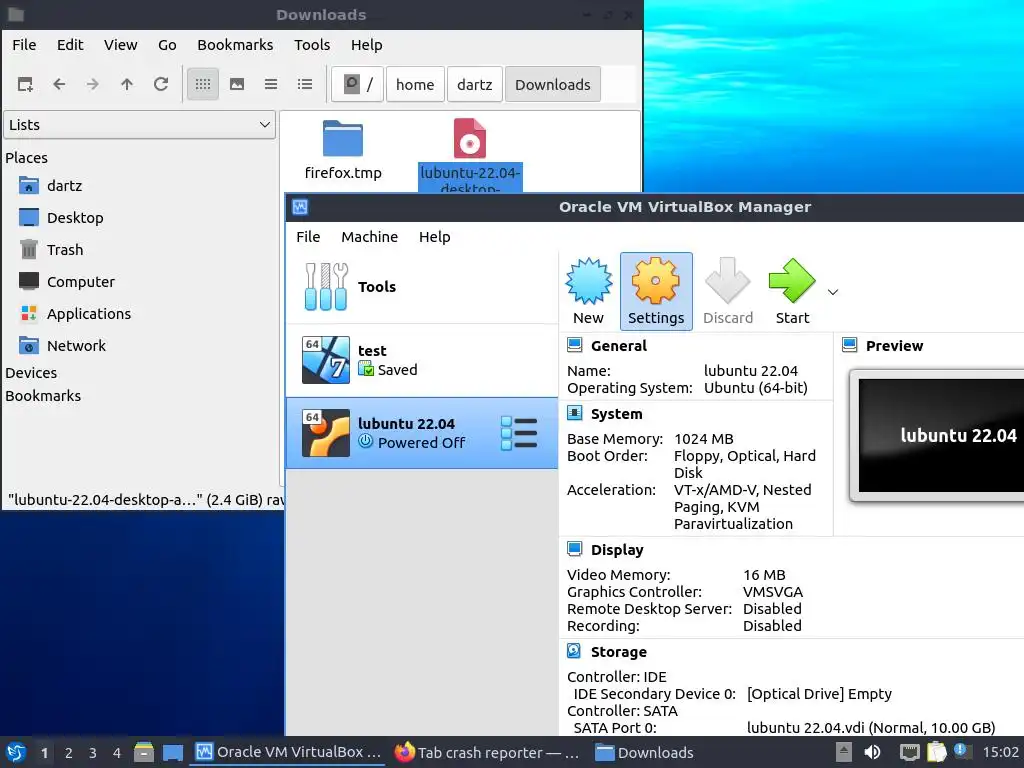The width and height of the screenshot is (1024, 768).
Task: Click the show desktop taskbar icon
Action: coord(173,752)
